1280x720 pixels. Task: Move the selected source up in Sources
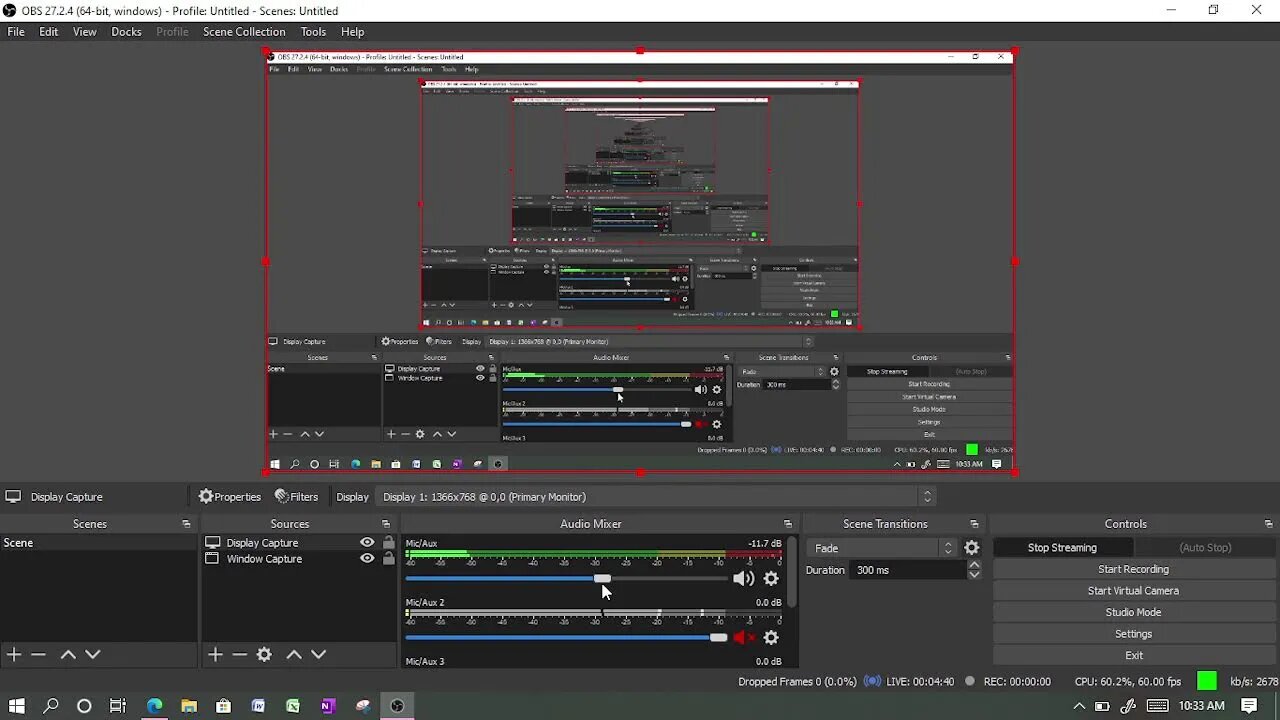coord(294,655)
